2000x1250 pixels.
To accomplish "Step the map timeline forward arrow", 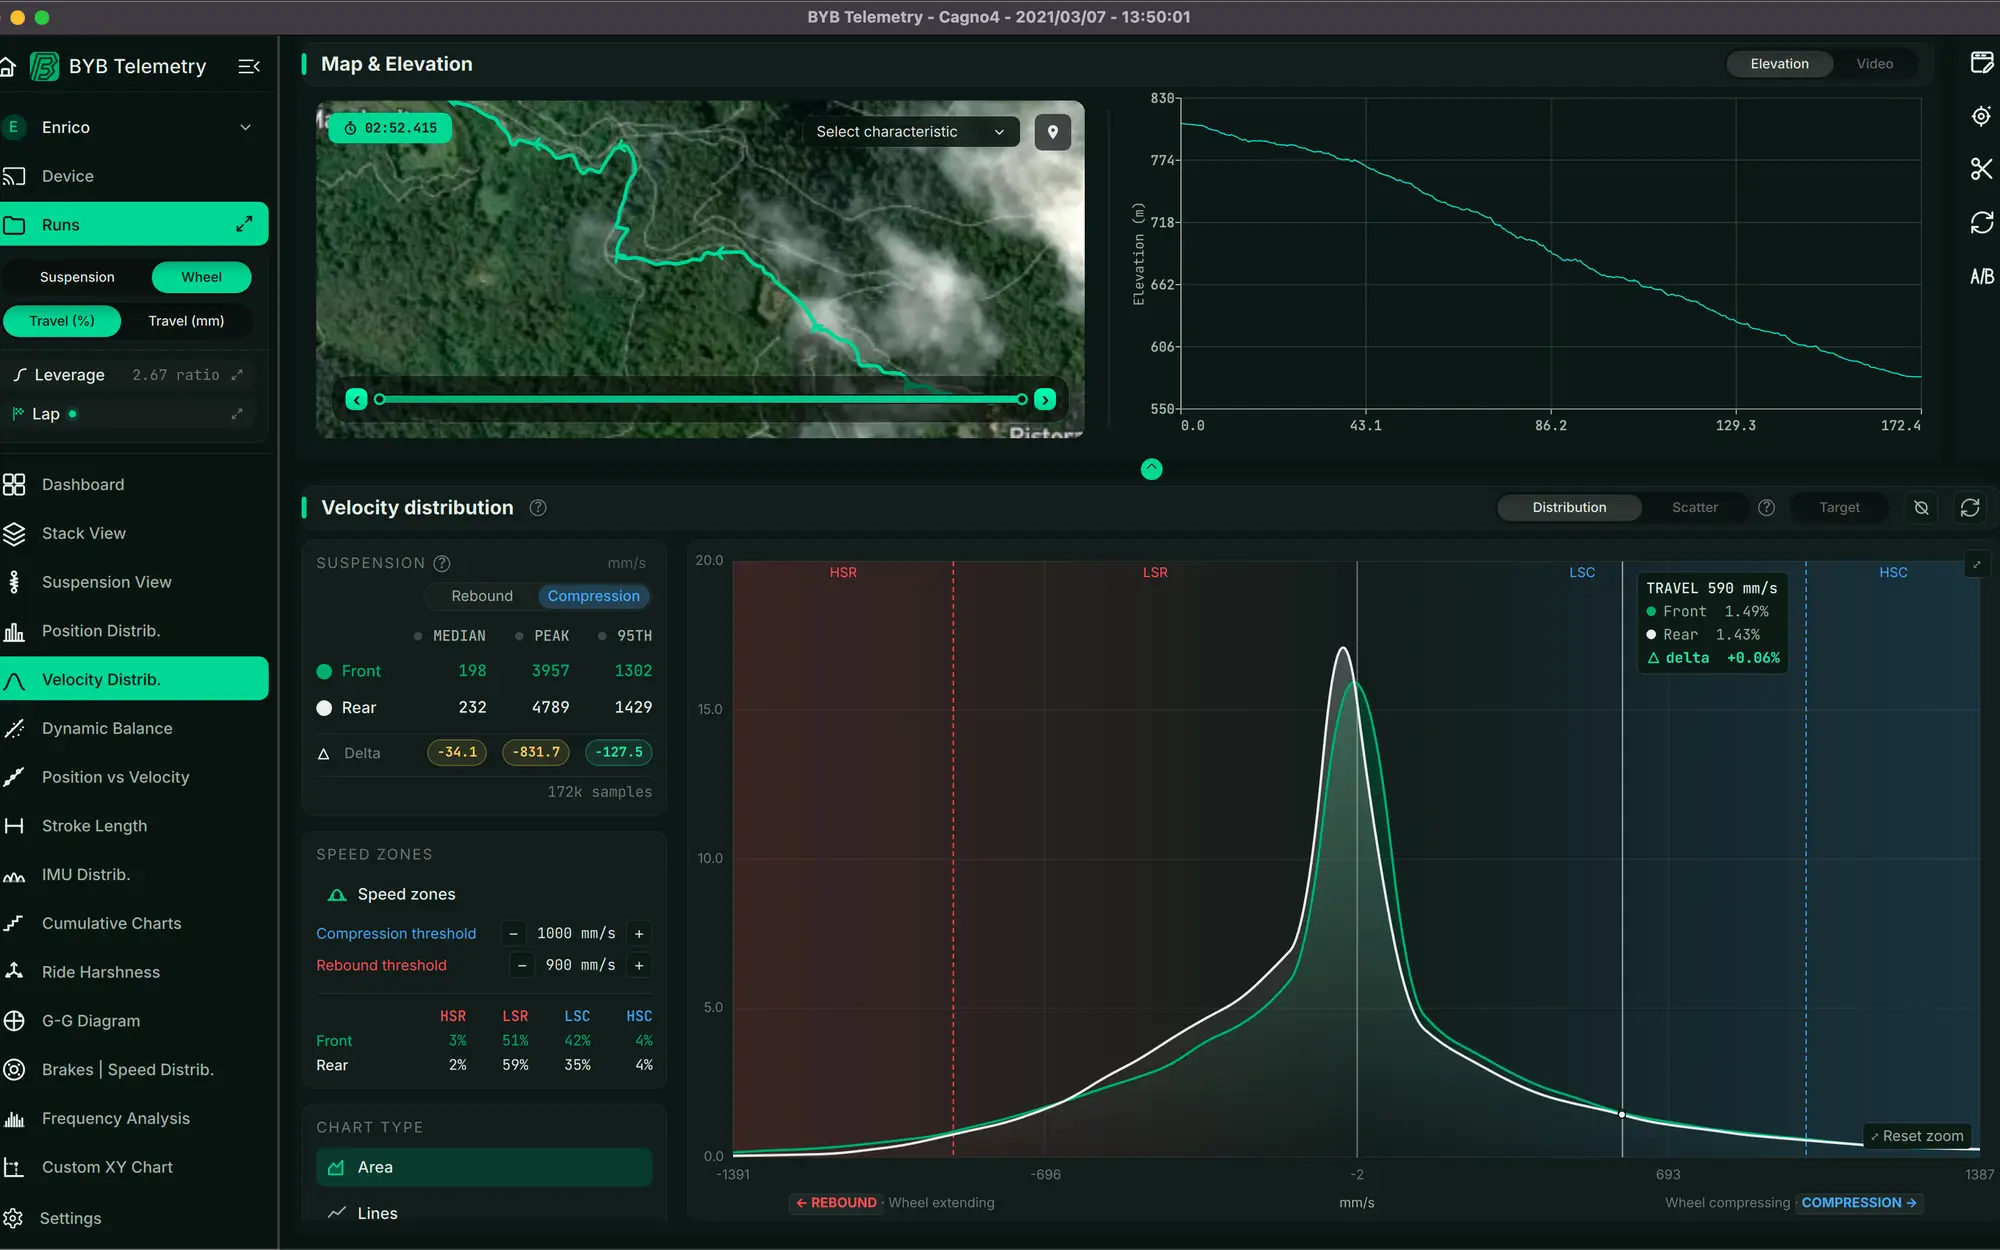I will (x=1045, y=400).
